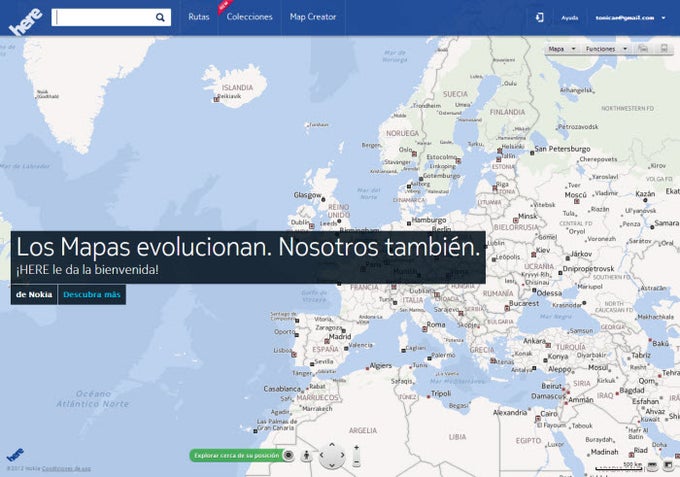Pan the map down with the bottom arrow

(x=332, y=465)
